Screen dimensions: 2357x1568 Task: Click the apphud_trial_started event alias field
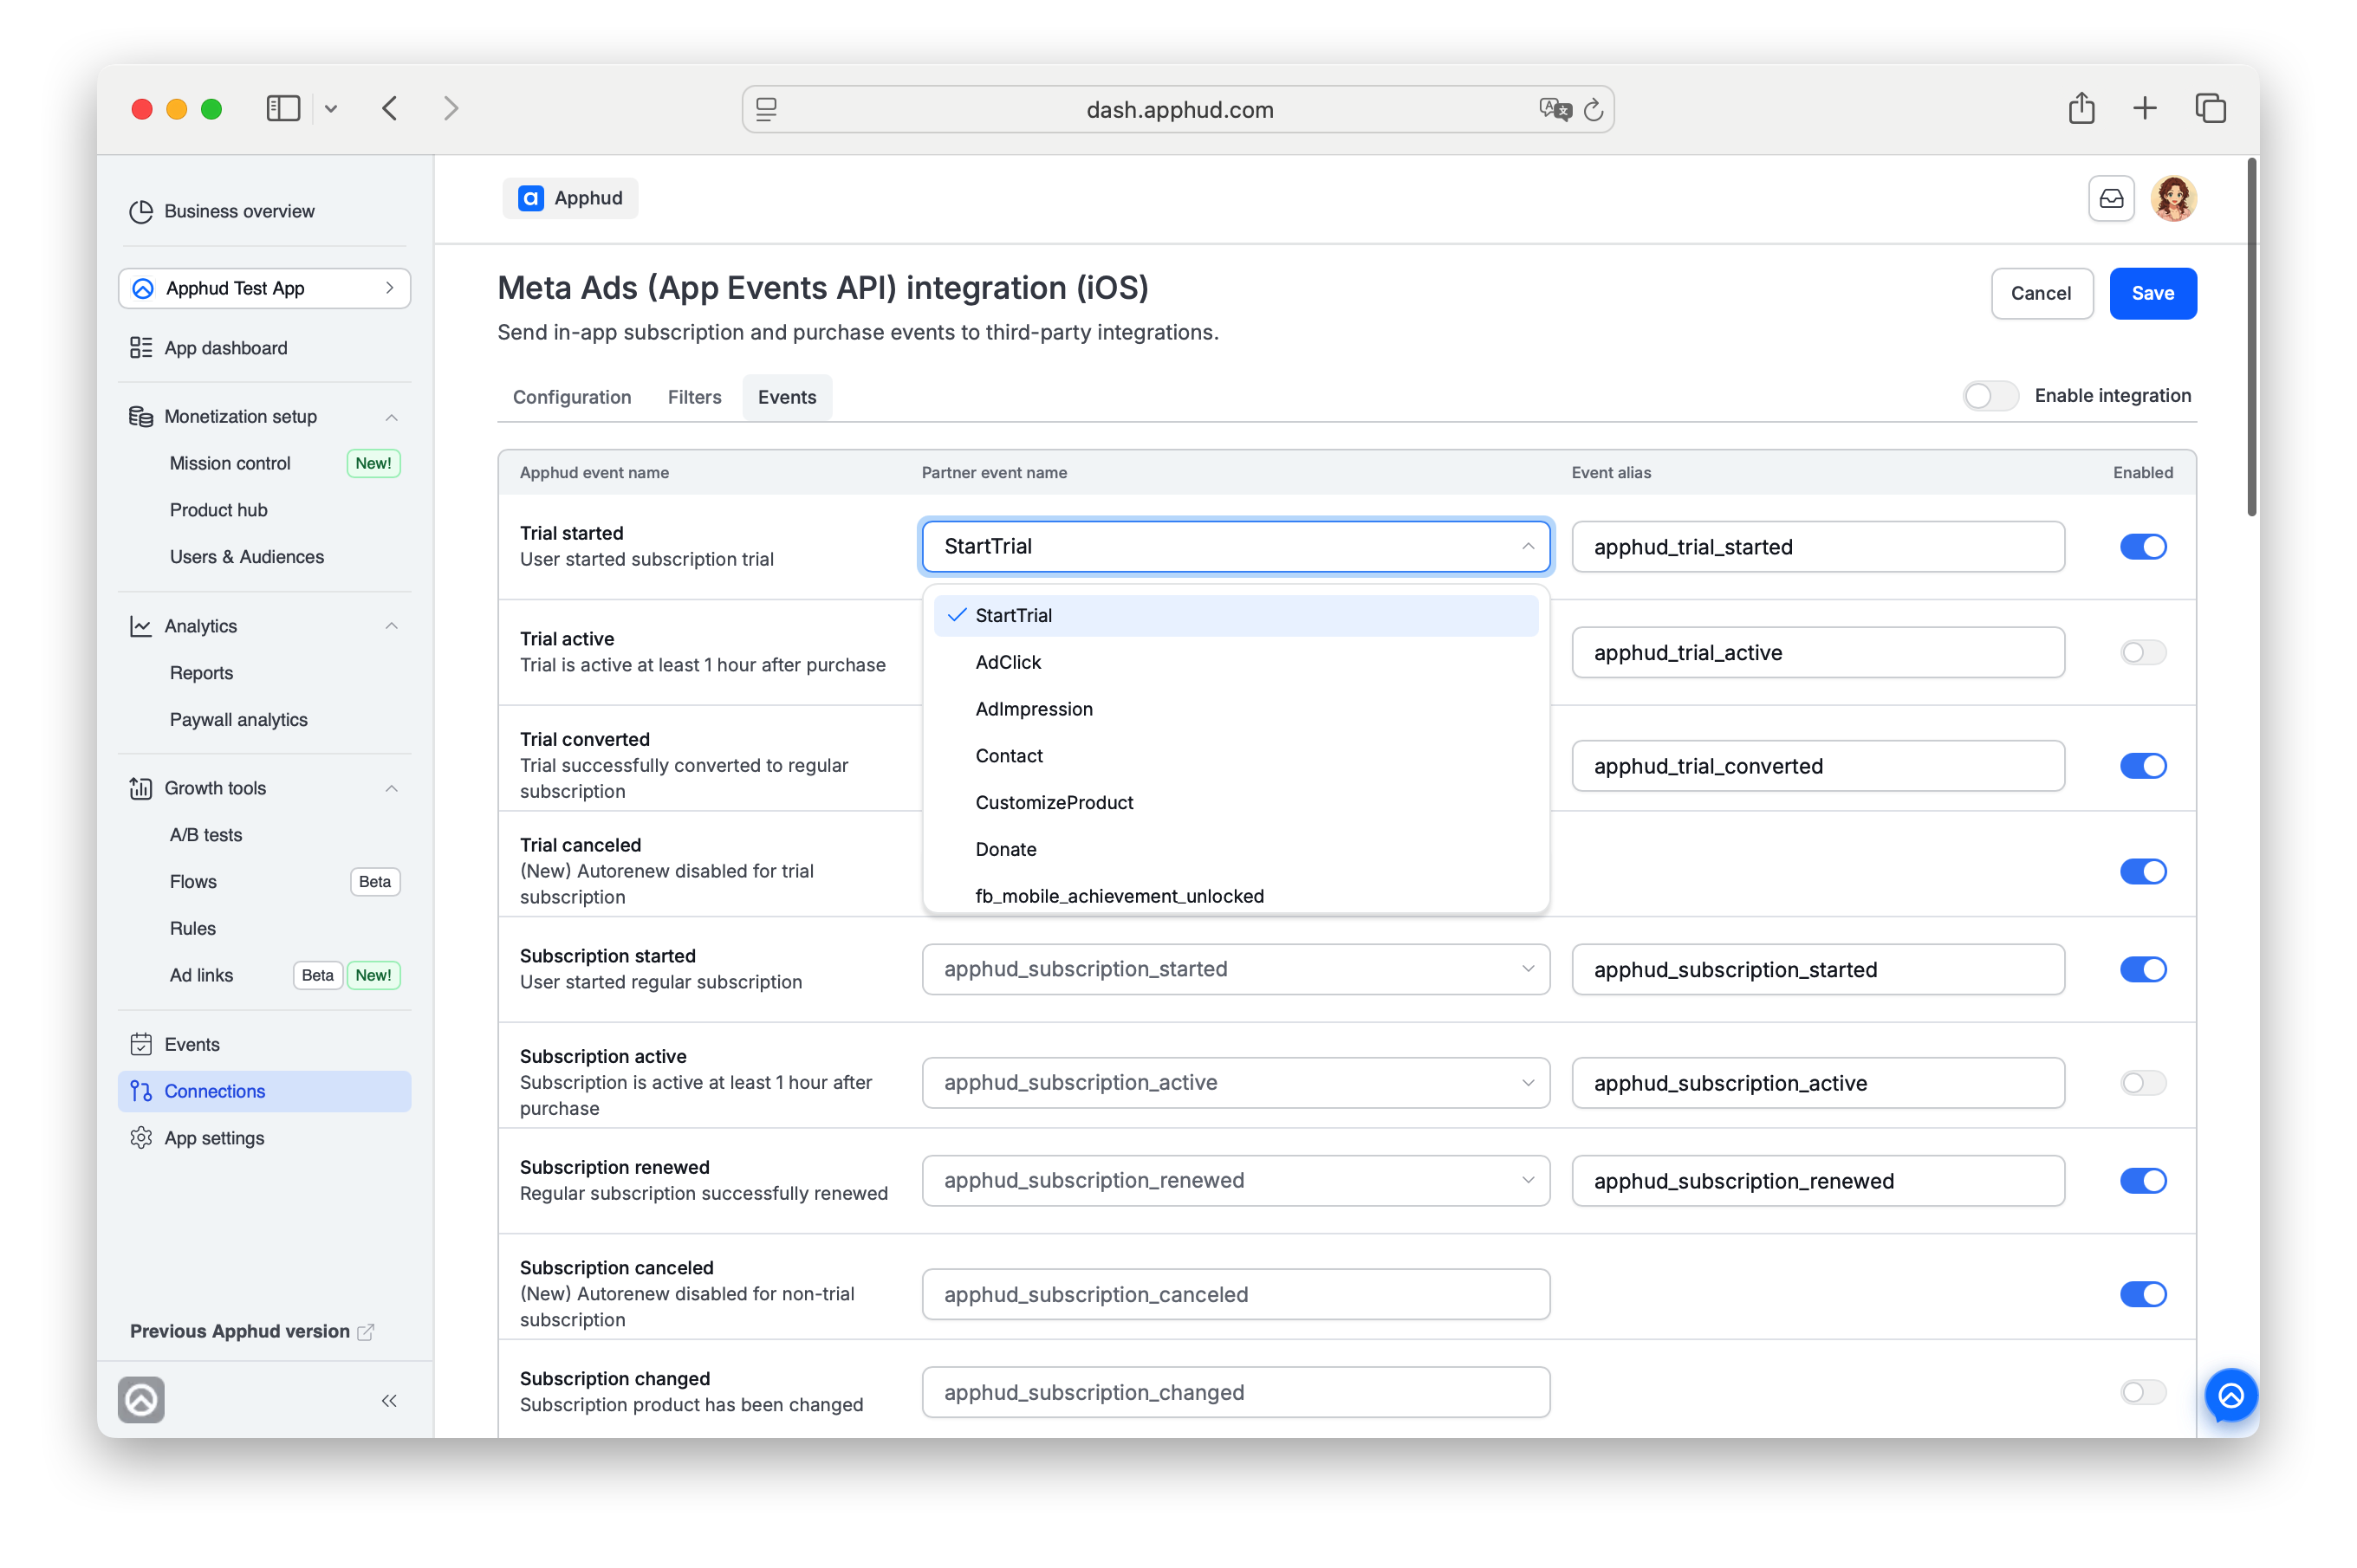click(x=1817, y=547)
